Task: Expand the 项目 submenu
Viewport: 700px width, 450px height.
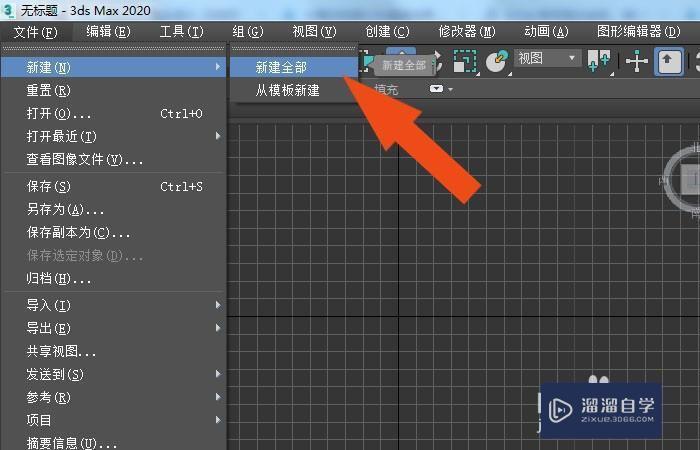Action: (x=113, y=420)
